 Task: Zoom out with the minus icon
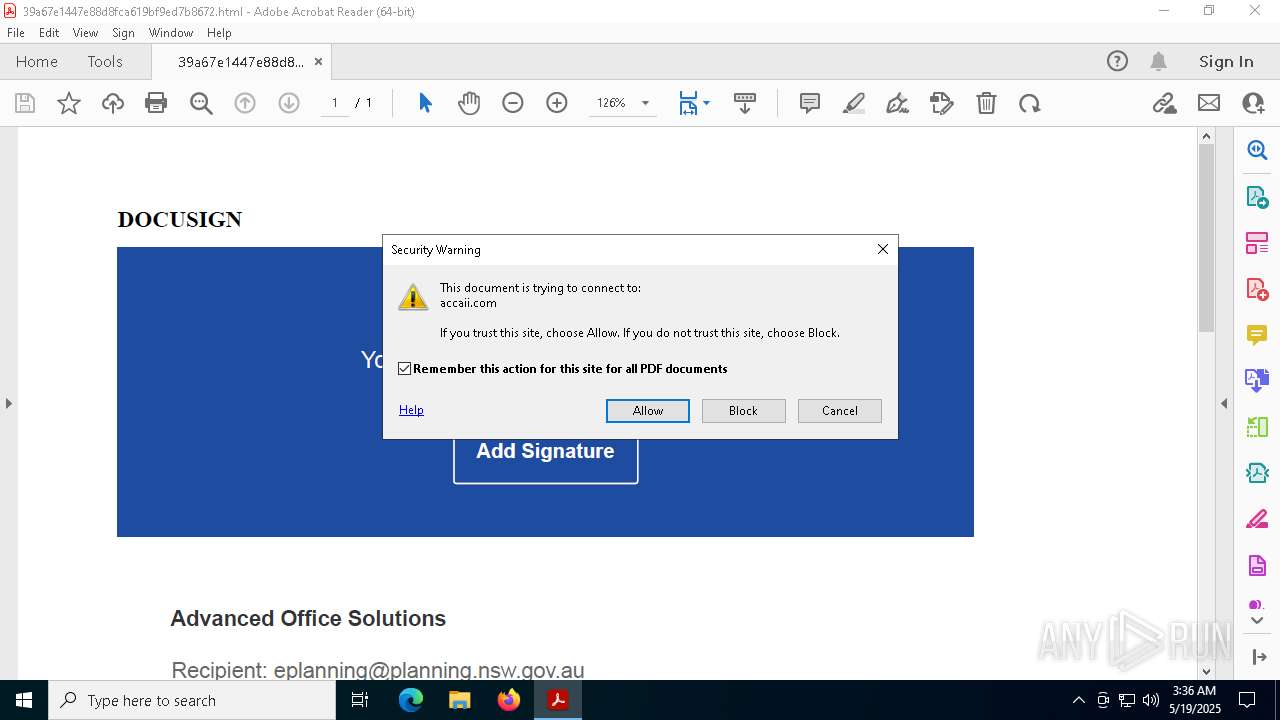pos(513,103)
